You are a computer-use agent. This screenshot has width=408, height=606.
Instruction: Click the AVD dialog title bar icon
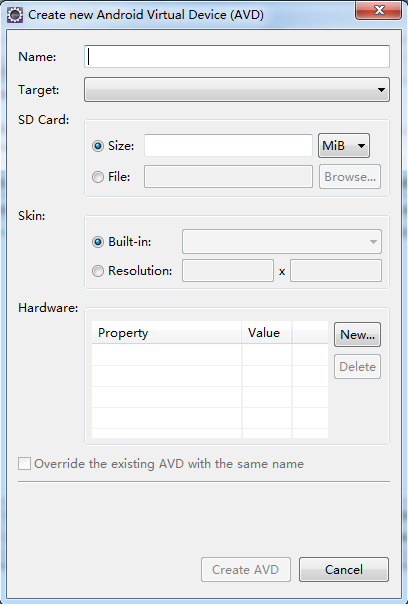coord(15,15)
